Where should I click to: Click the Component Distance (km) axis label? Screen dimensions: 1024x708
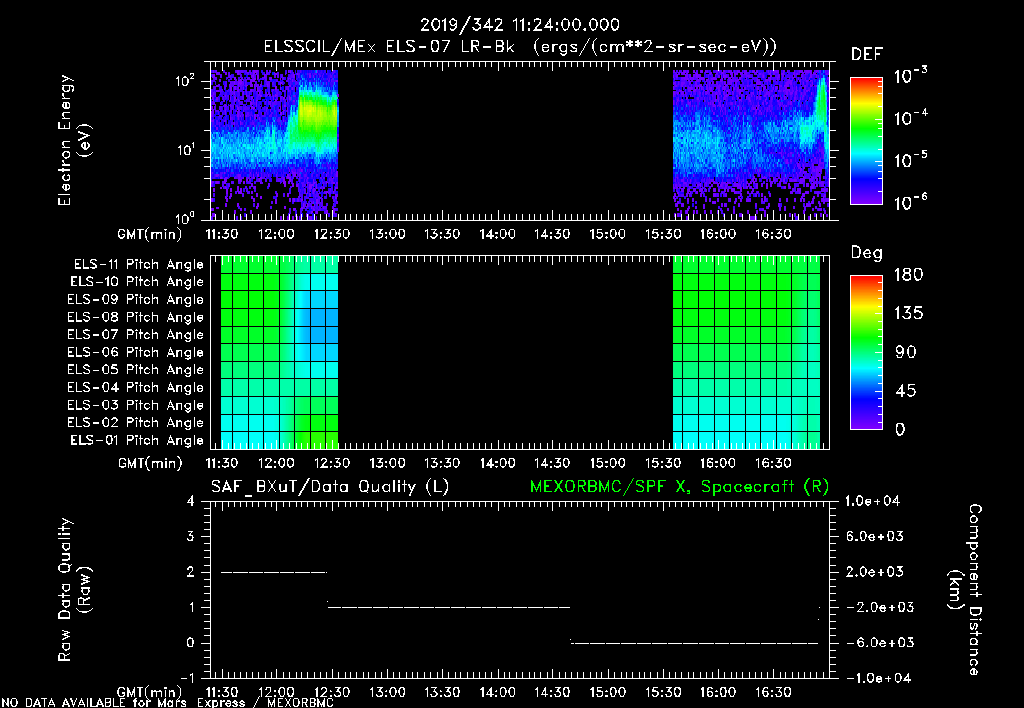coord(965,589)
